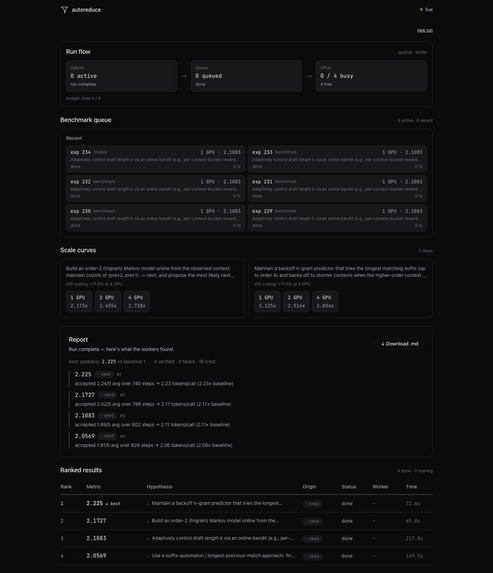Screen dimensions: 493x573
Task: Click the seed tag next to 2.1727 in report
Action: [107, 395]
